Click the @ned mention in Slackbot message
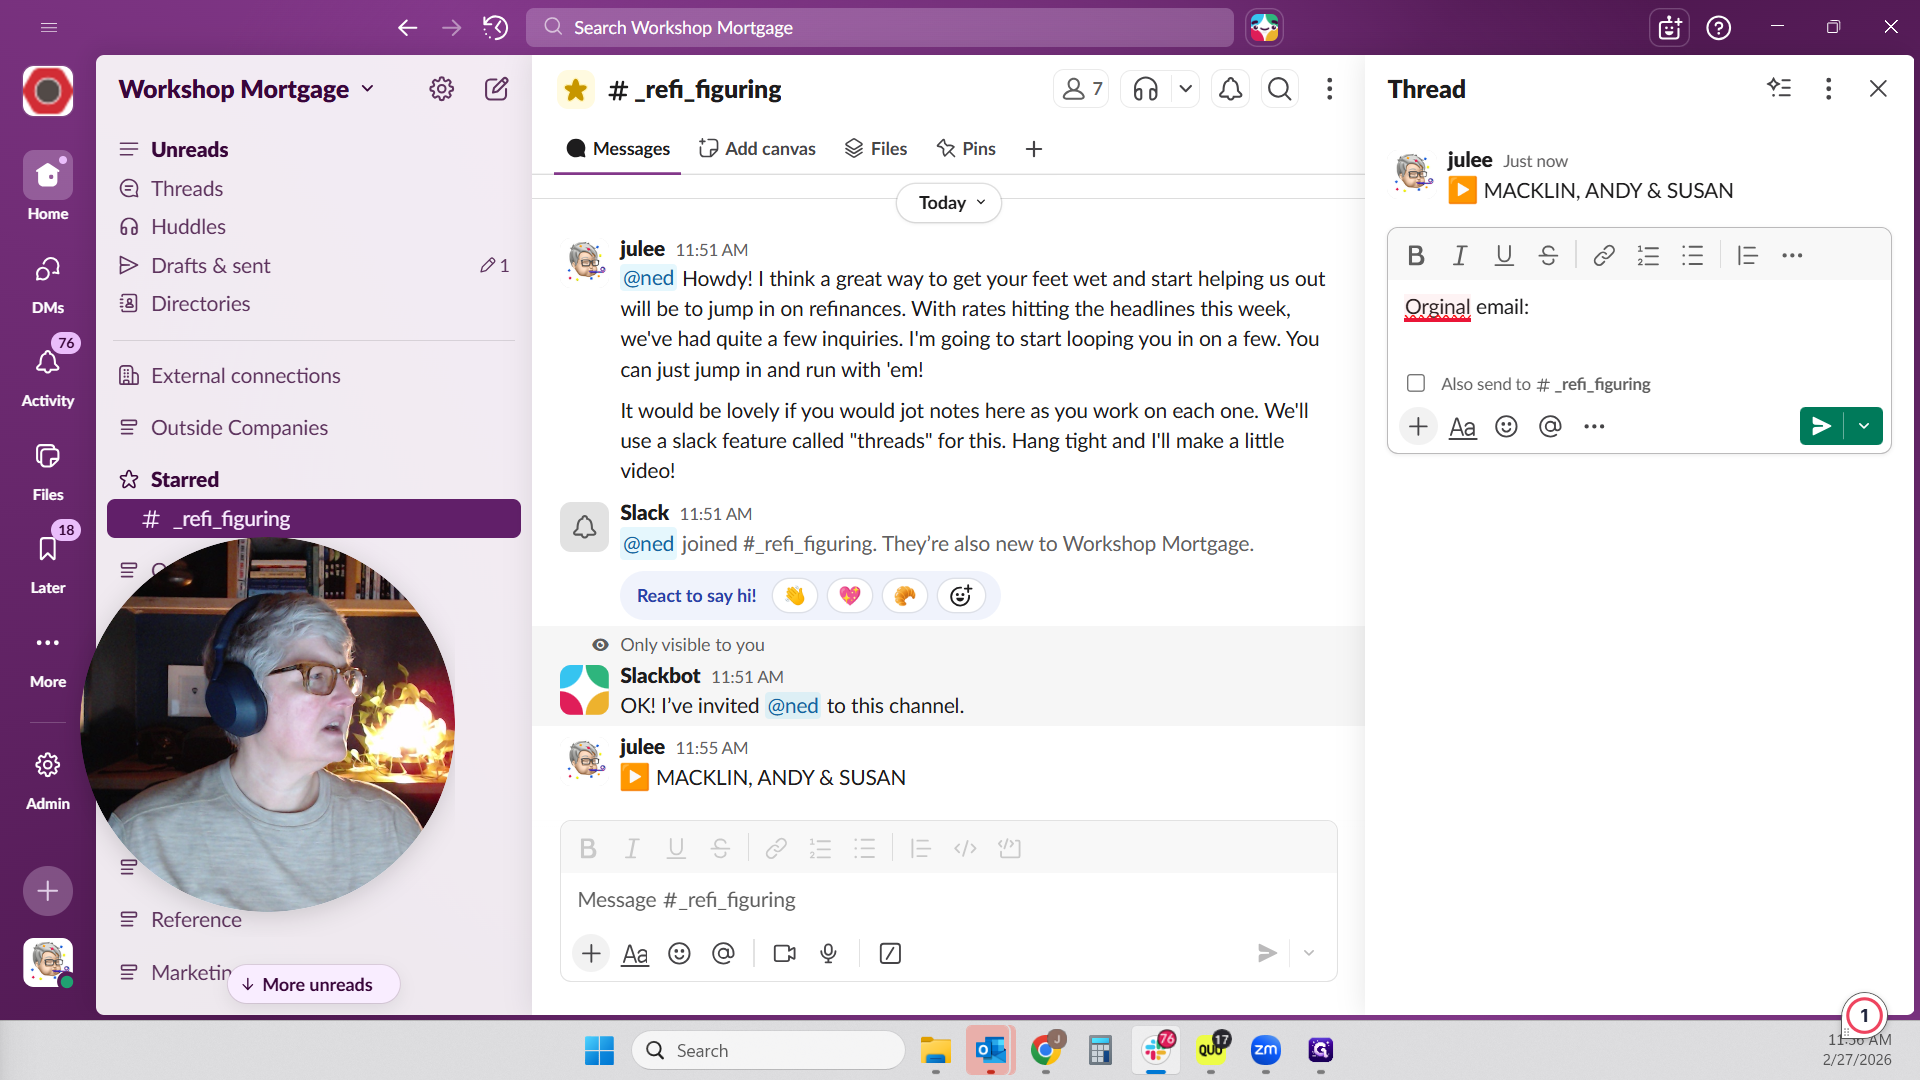1920x1080 pixels. pyautogui.click(x=793, y=706)
